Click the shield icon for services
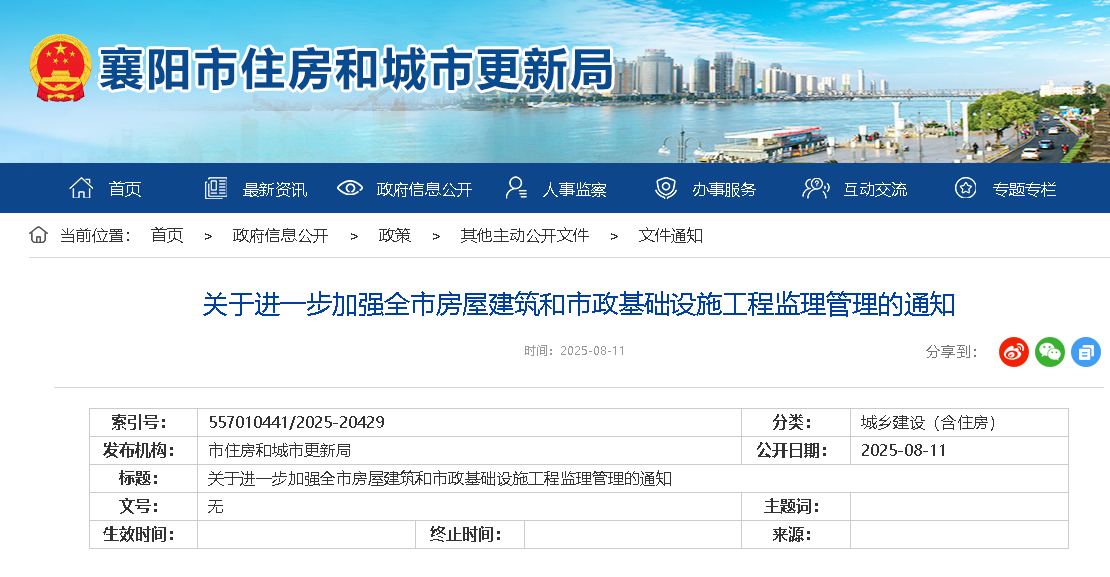Viewport: 1110px width, 577px height. click(665, 188)
